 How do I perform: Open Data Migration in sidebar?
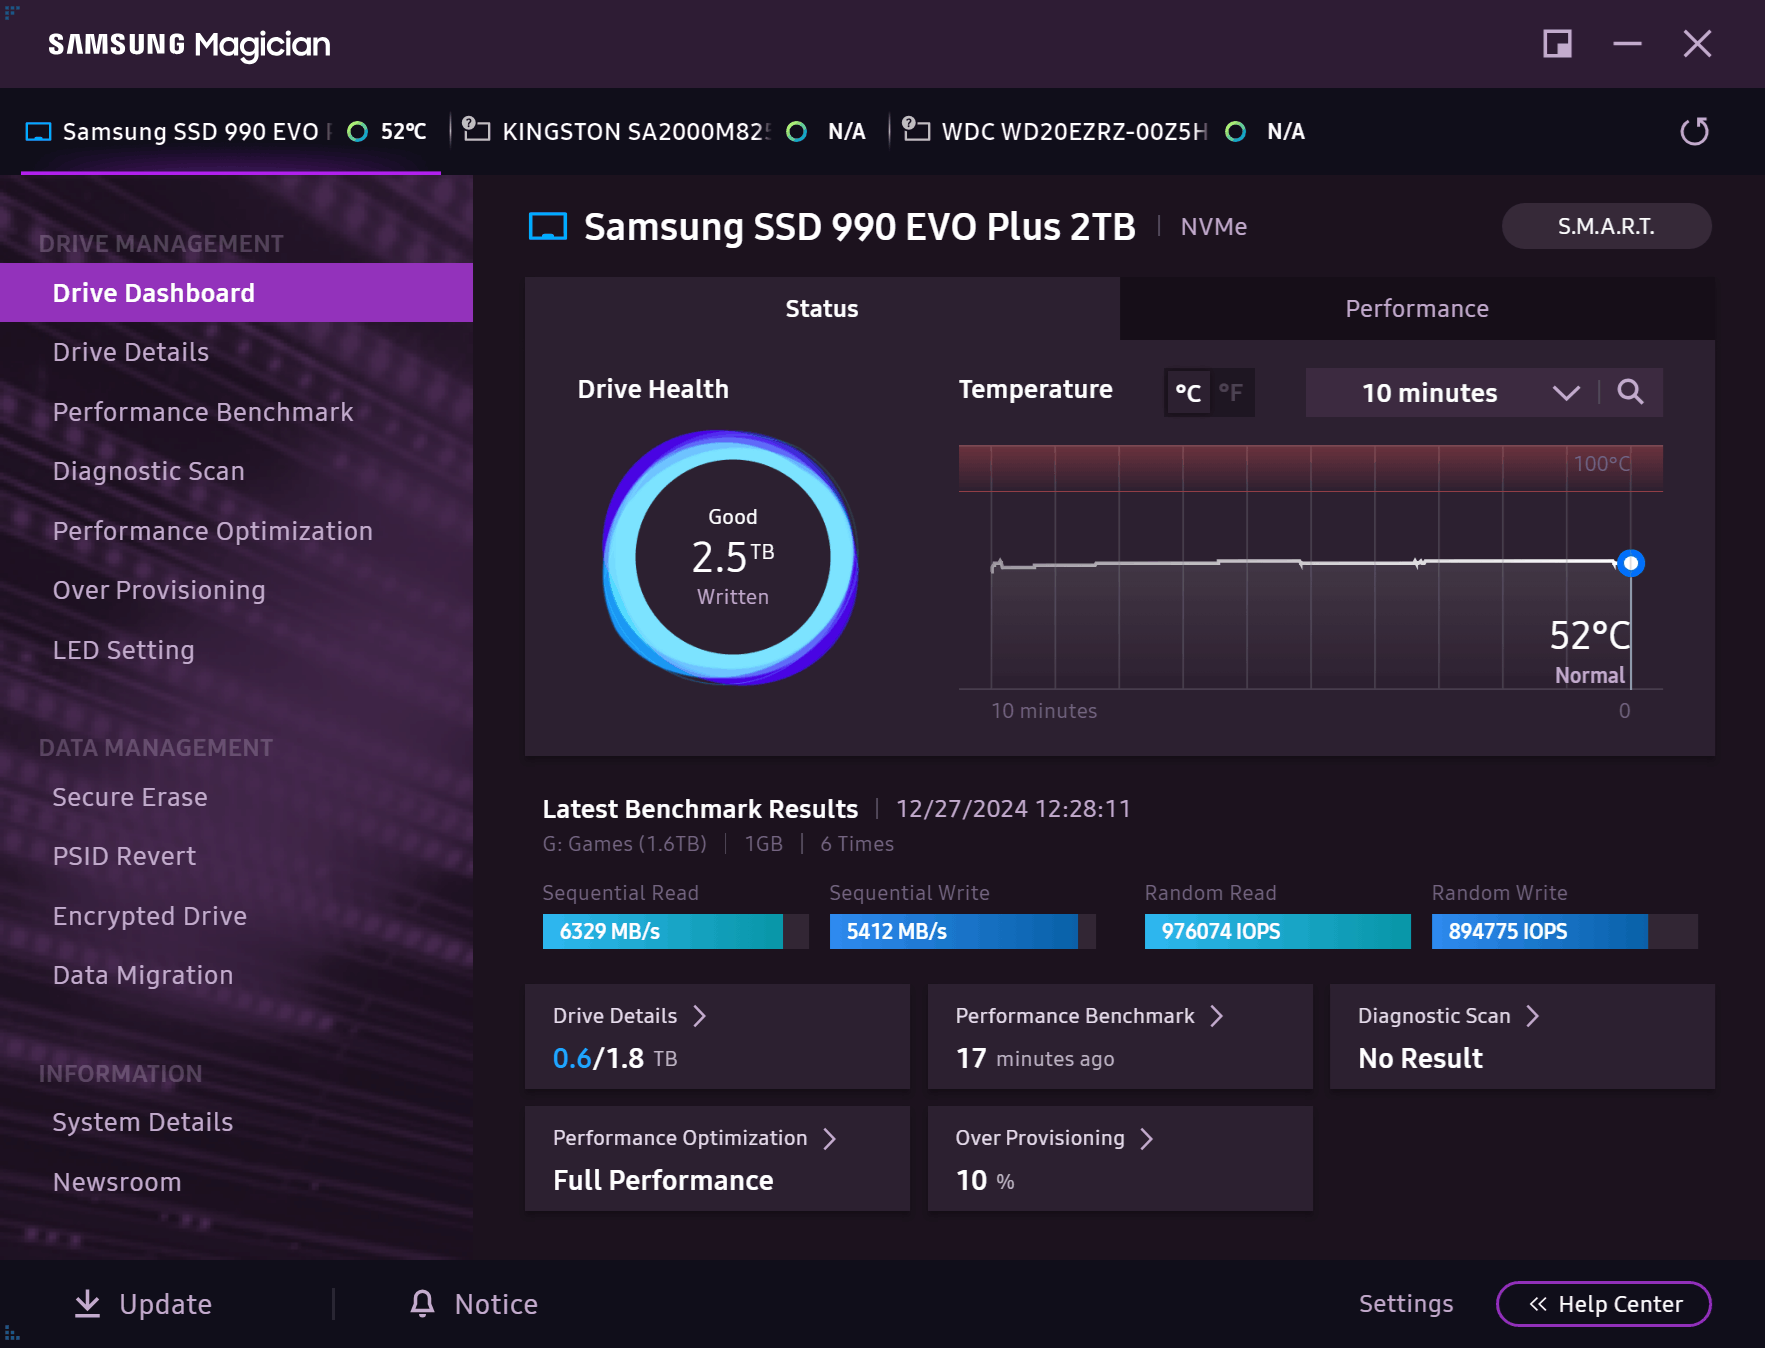pos(236,975)
